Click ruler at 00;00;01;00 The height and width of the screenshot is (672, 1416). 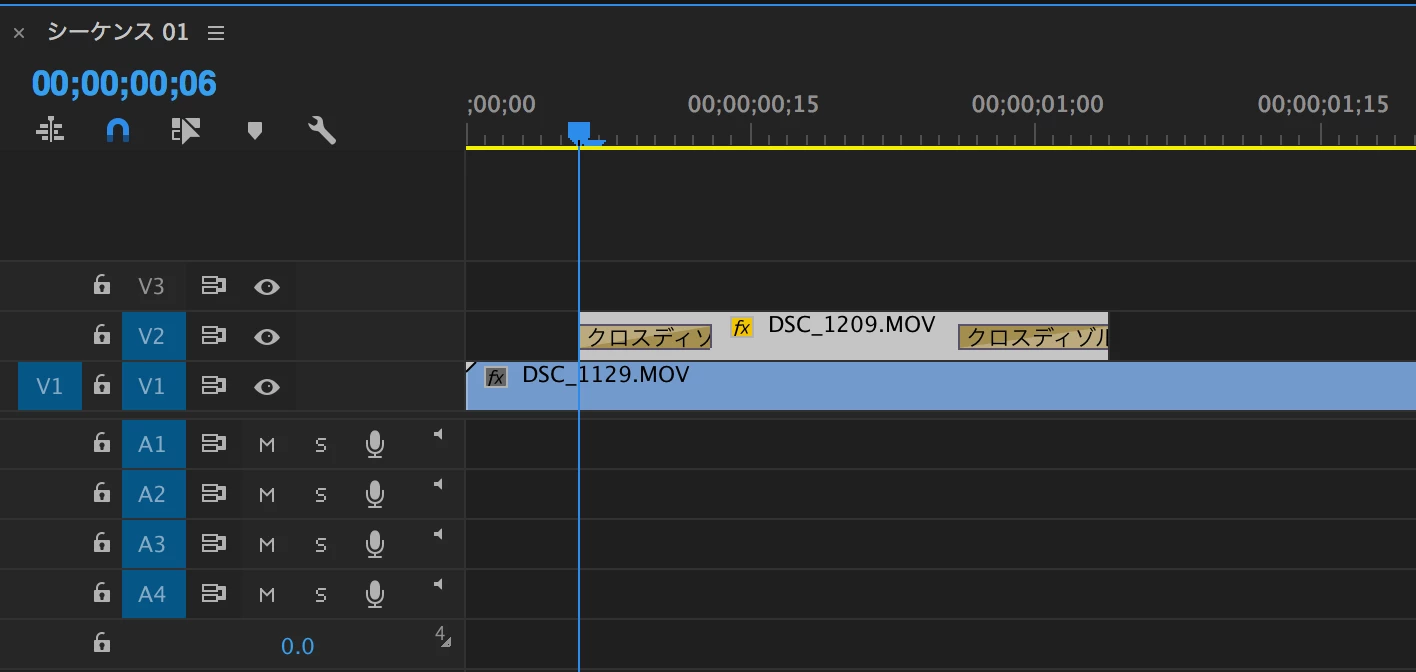tap(1037, 104)
